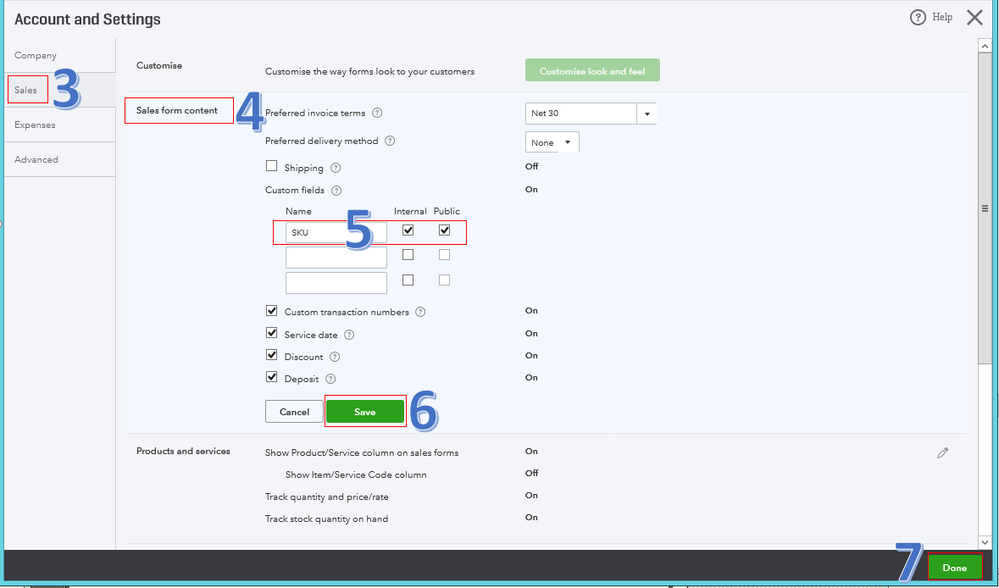The height and width of the screenshot is (588, 999).
Task: Click the Preferred invoice terms help icon
Action: [x=377, y=113]
